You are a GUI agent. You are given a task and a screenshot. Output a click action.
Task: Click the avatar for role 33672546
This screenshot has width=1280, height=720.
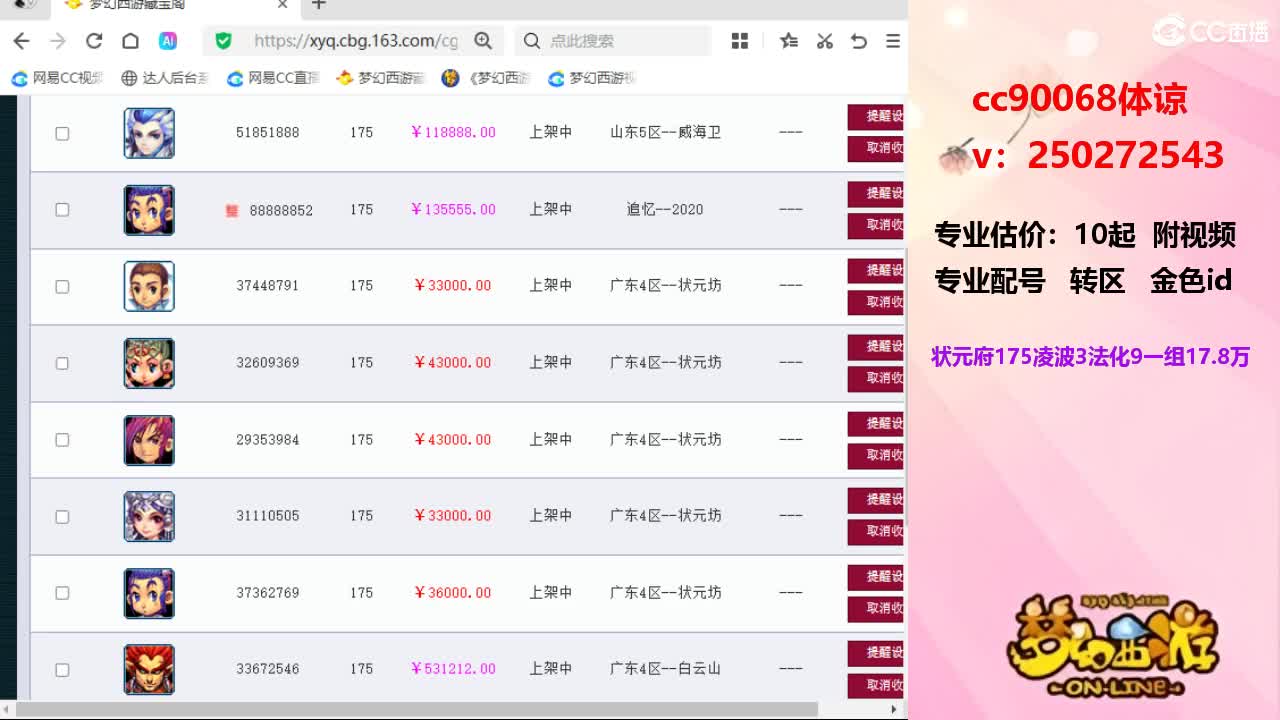click(x=149, y=669)
